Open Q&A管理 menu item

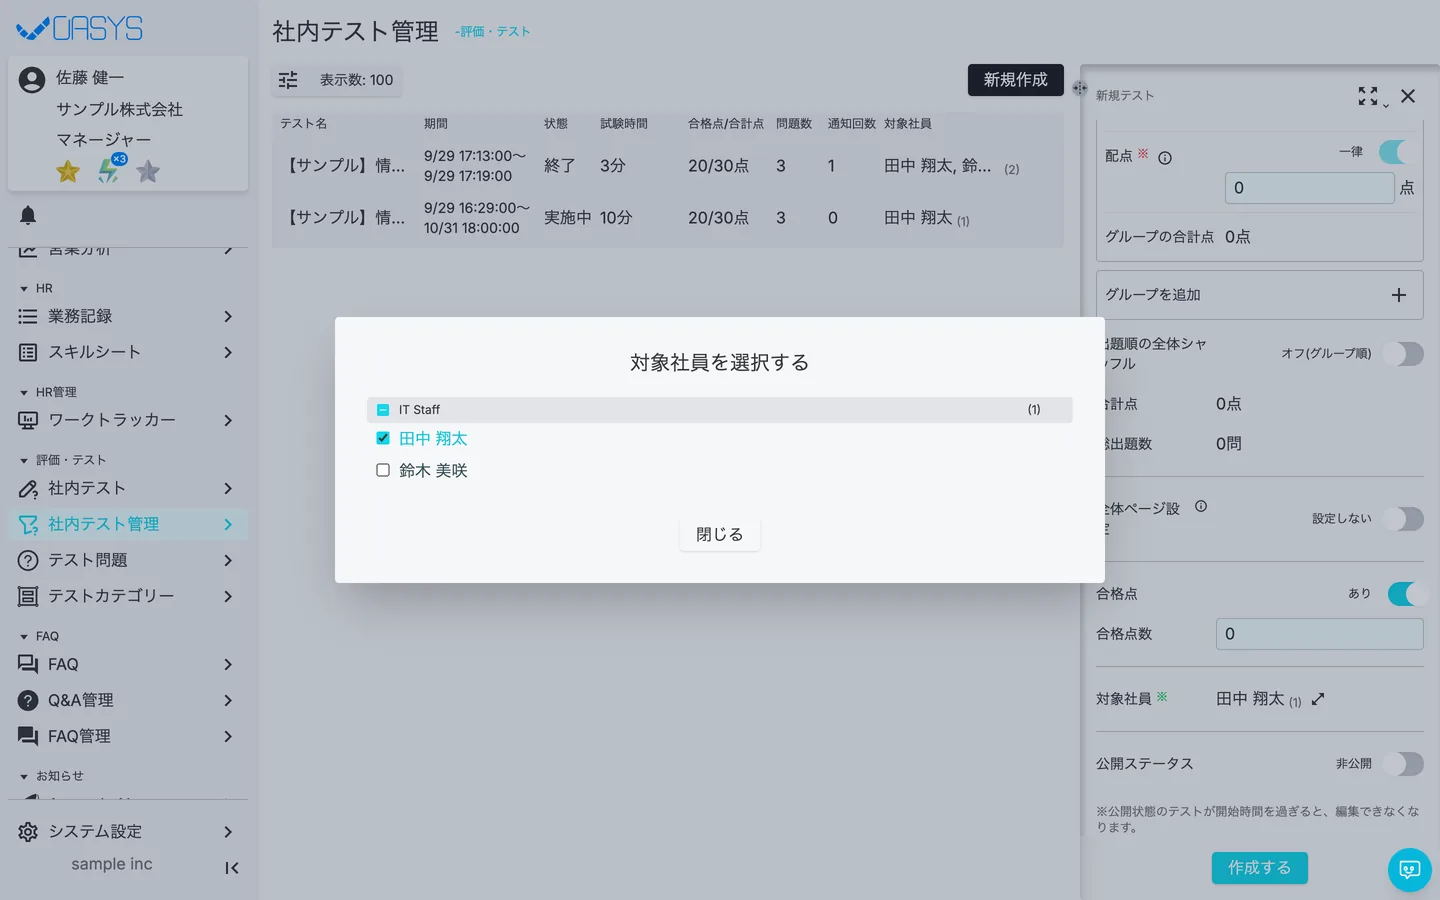(x=128, y=700)
